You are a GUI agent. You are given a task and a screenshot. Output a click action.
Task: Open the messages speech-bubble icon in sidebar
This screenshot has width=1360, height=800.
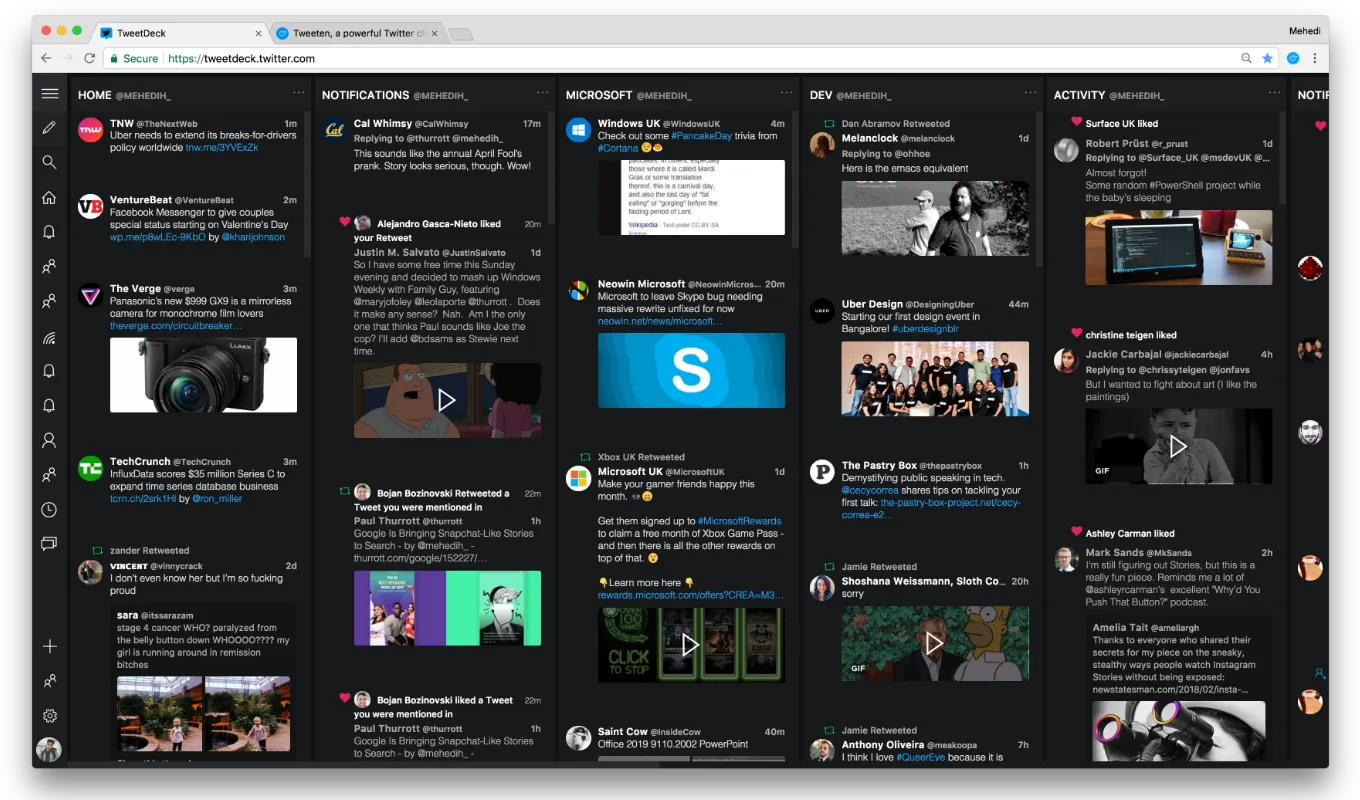49,544
